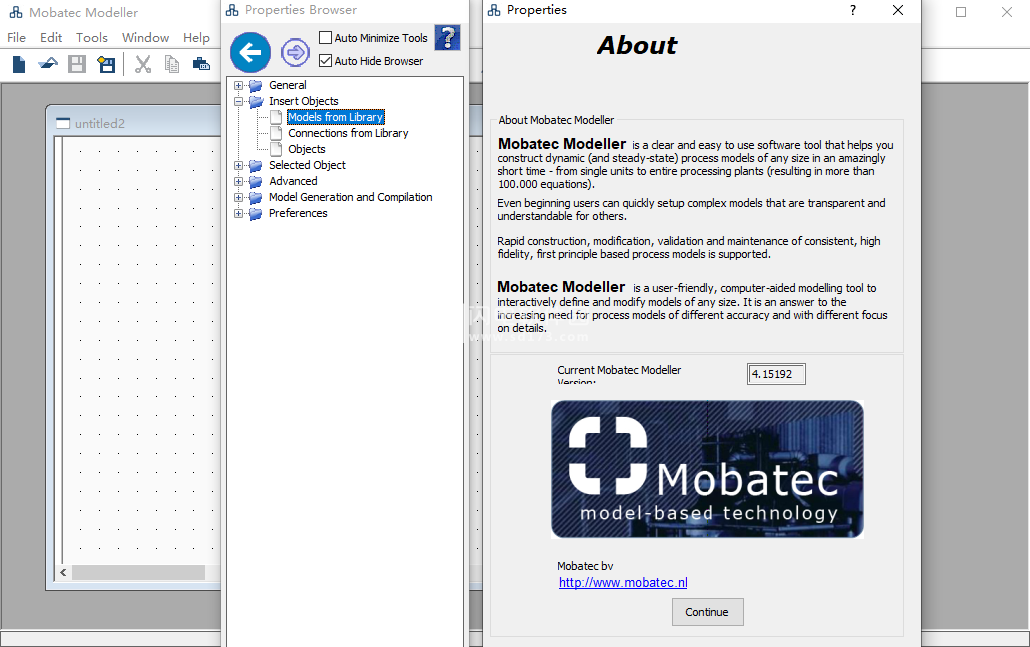This screenshot has height=647, width=1030.
Task: Click the Mobatec Modeller title bar app icon
Action: [x=16, y=12]
